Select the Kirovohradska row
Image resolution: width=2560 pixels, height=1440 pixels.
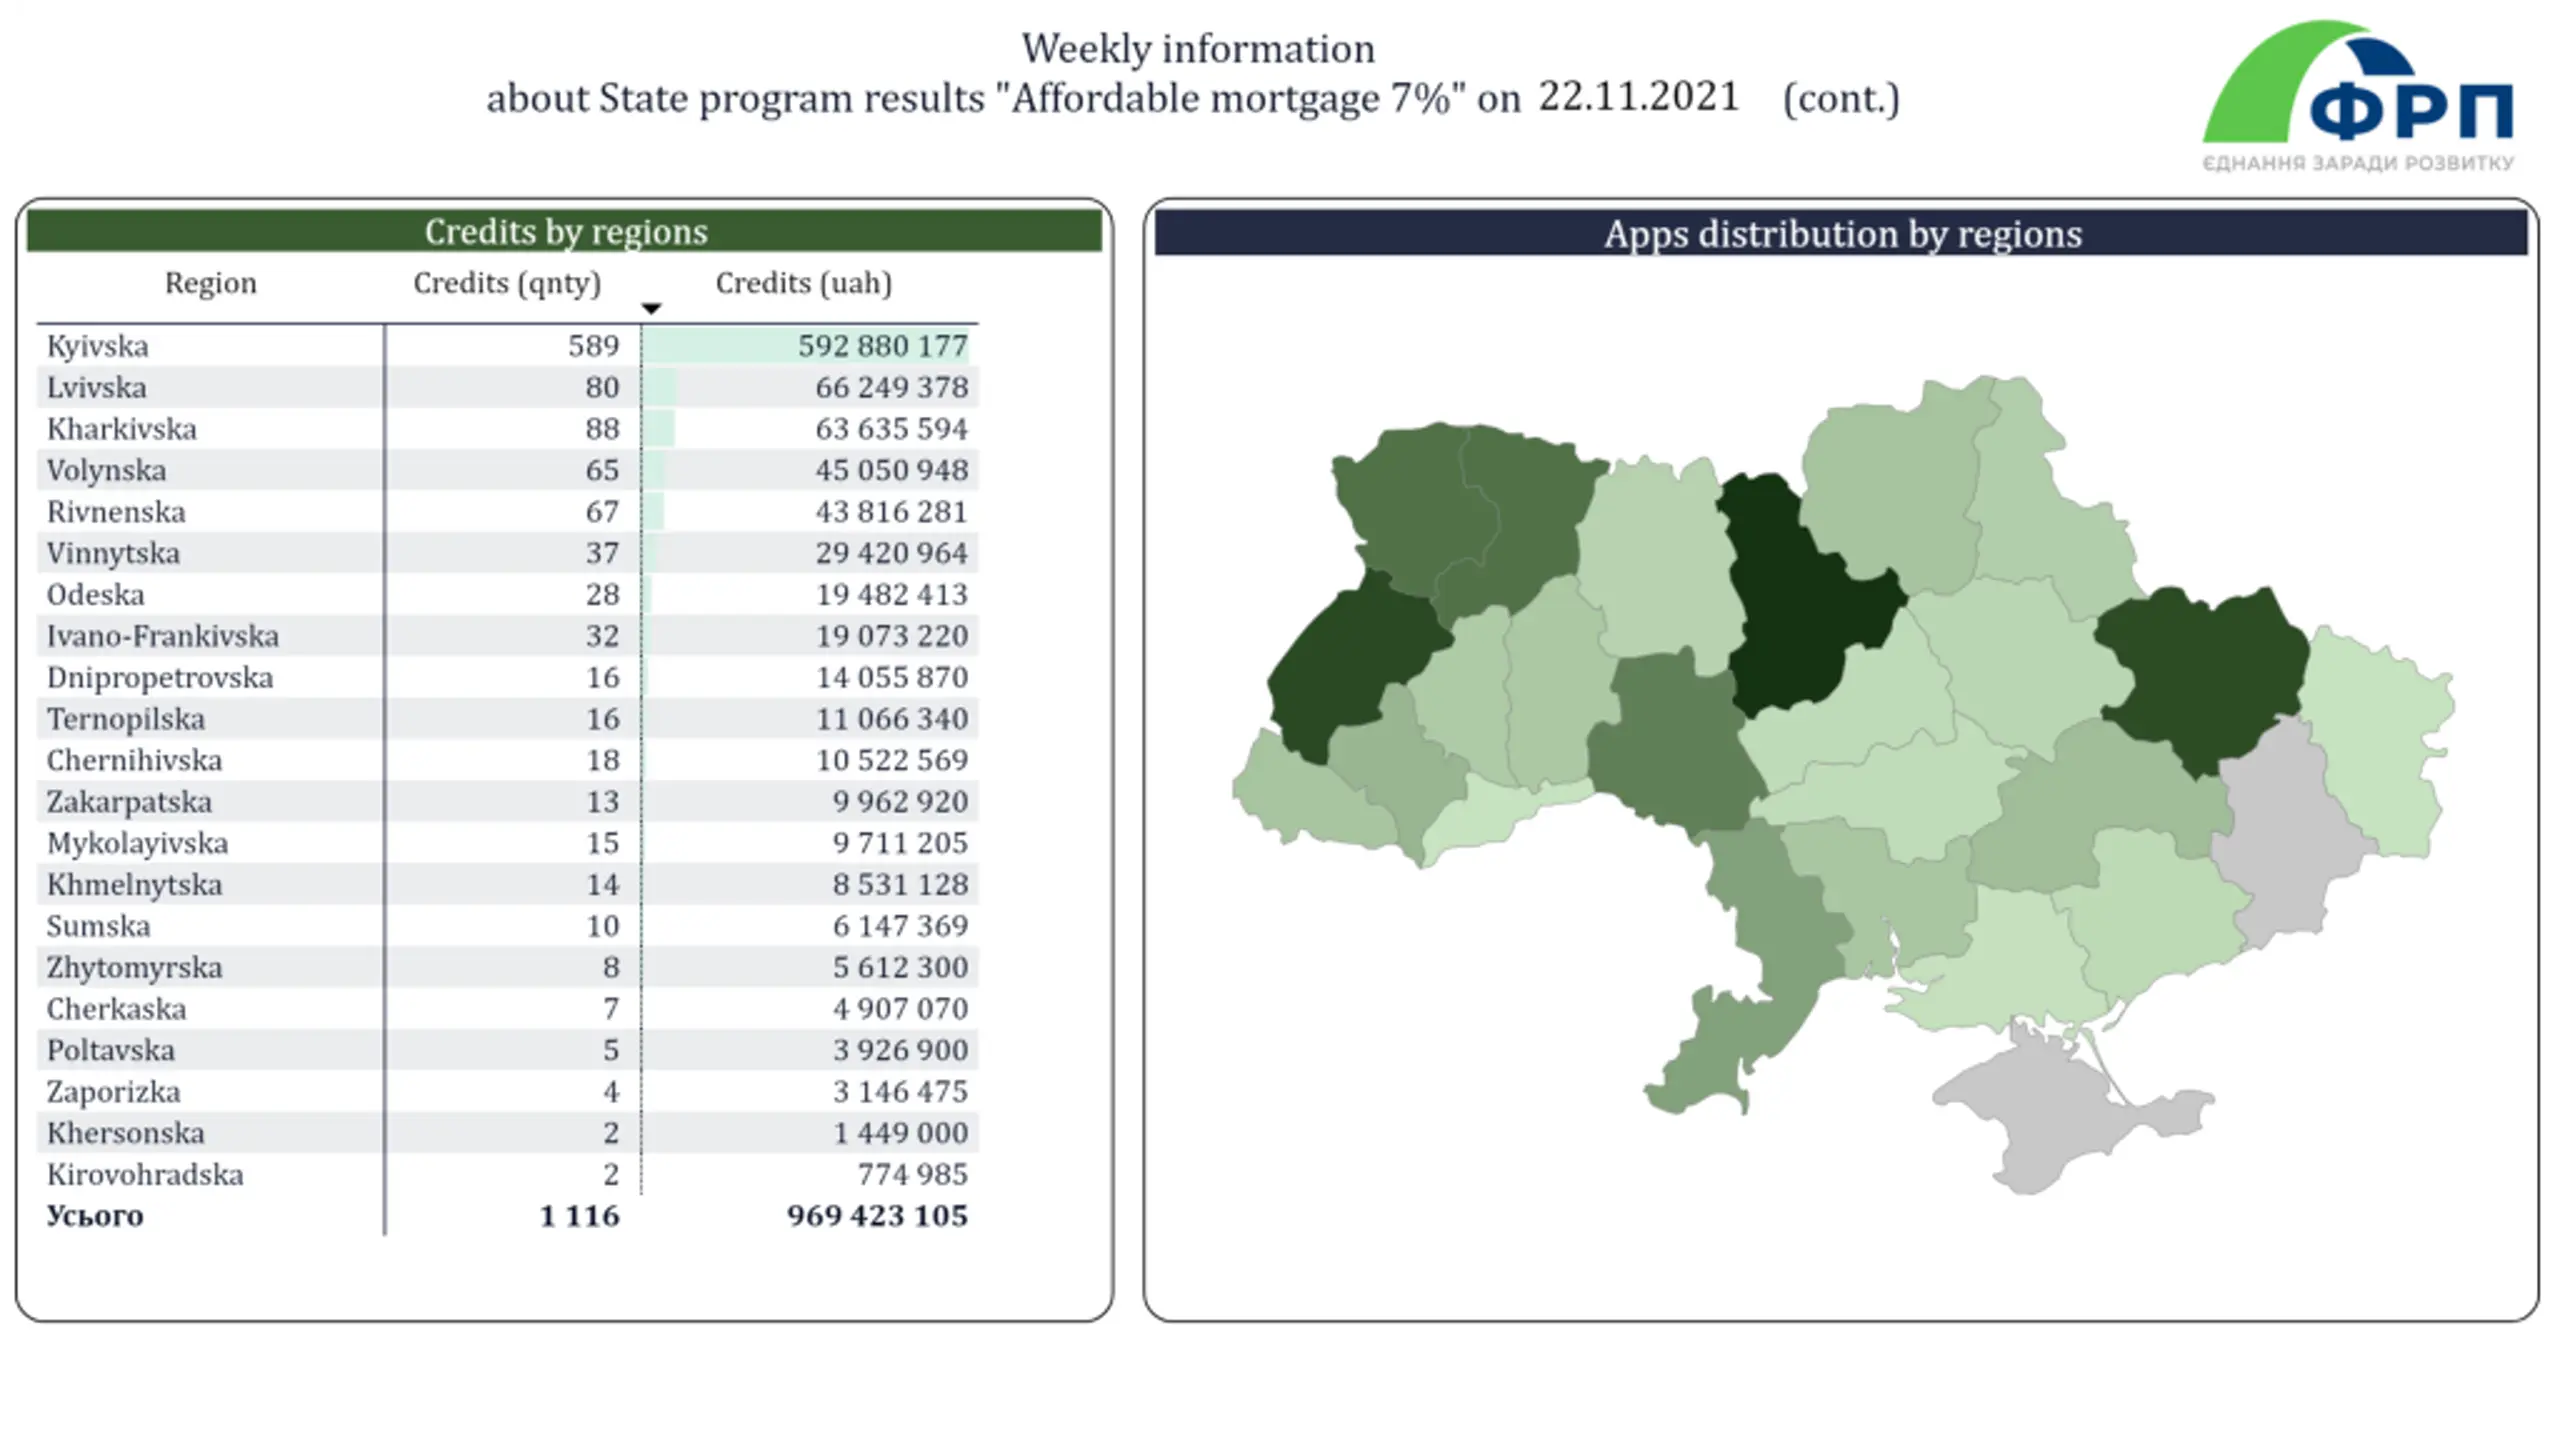(507, 1174)
